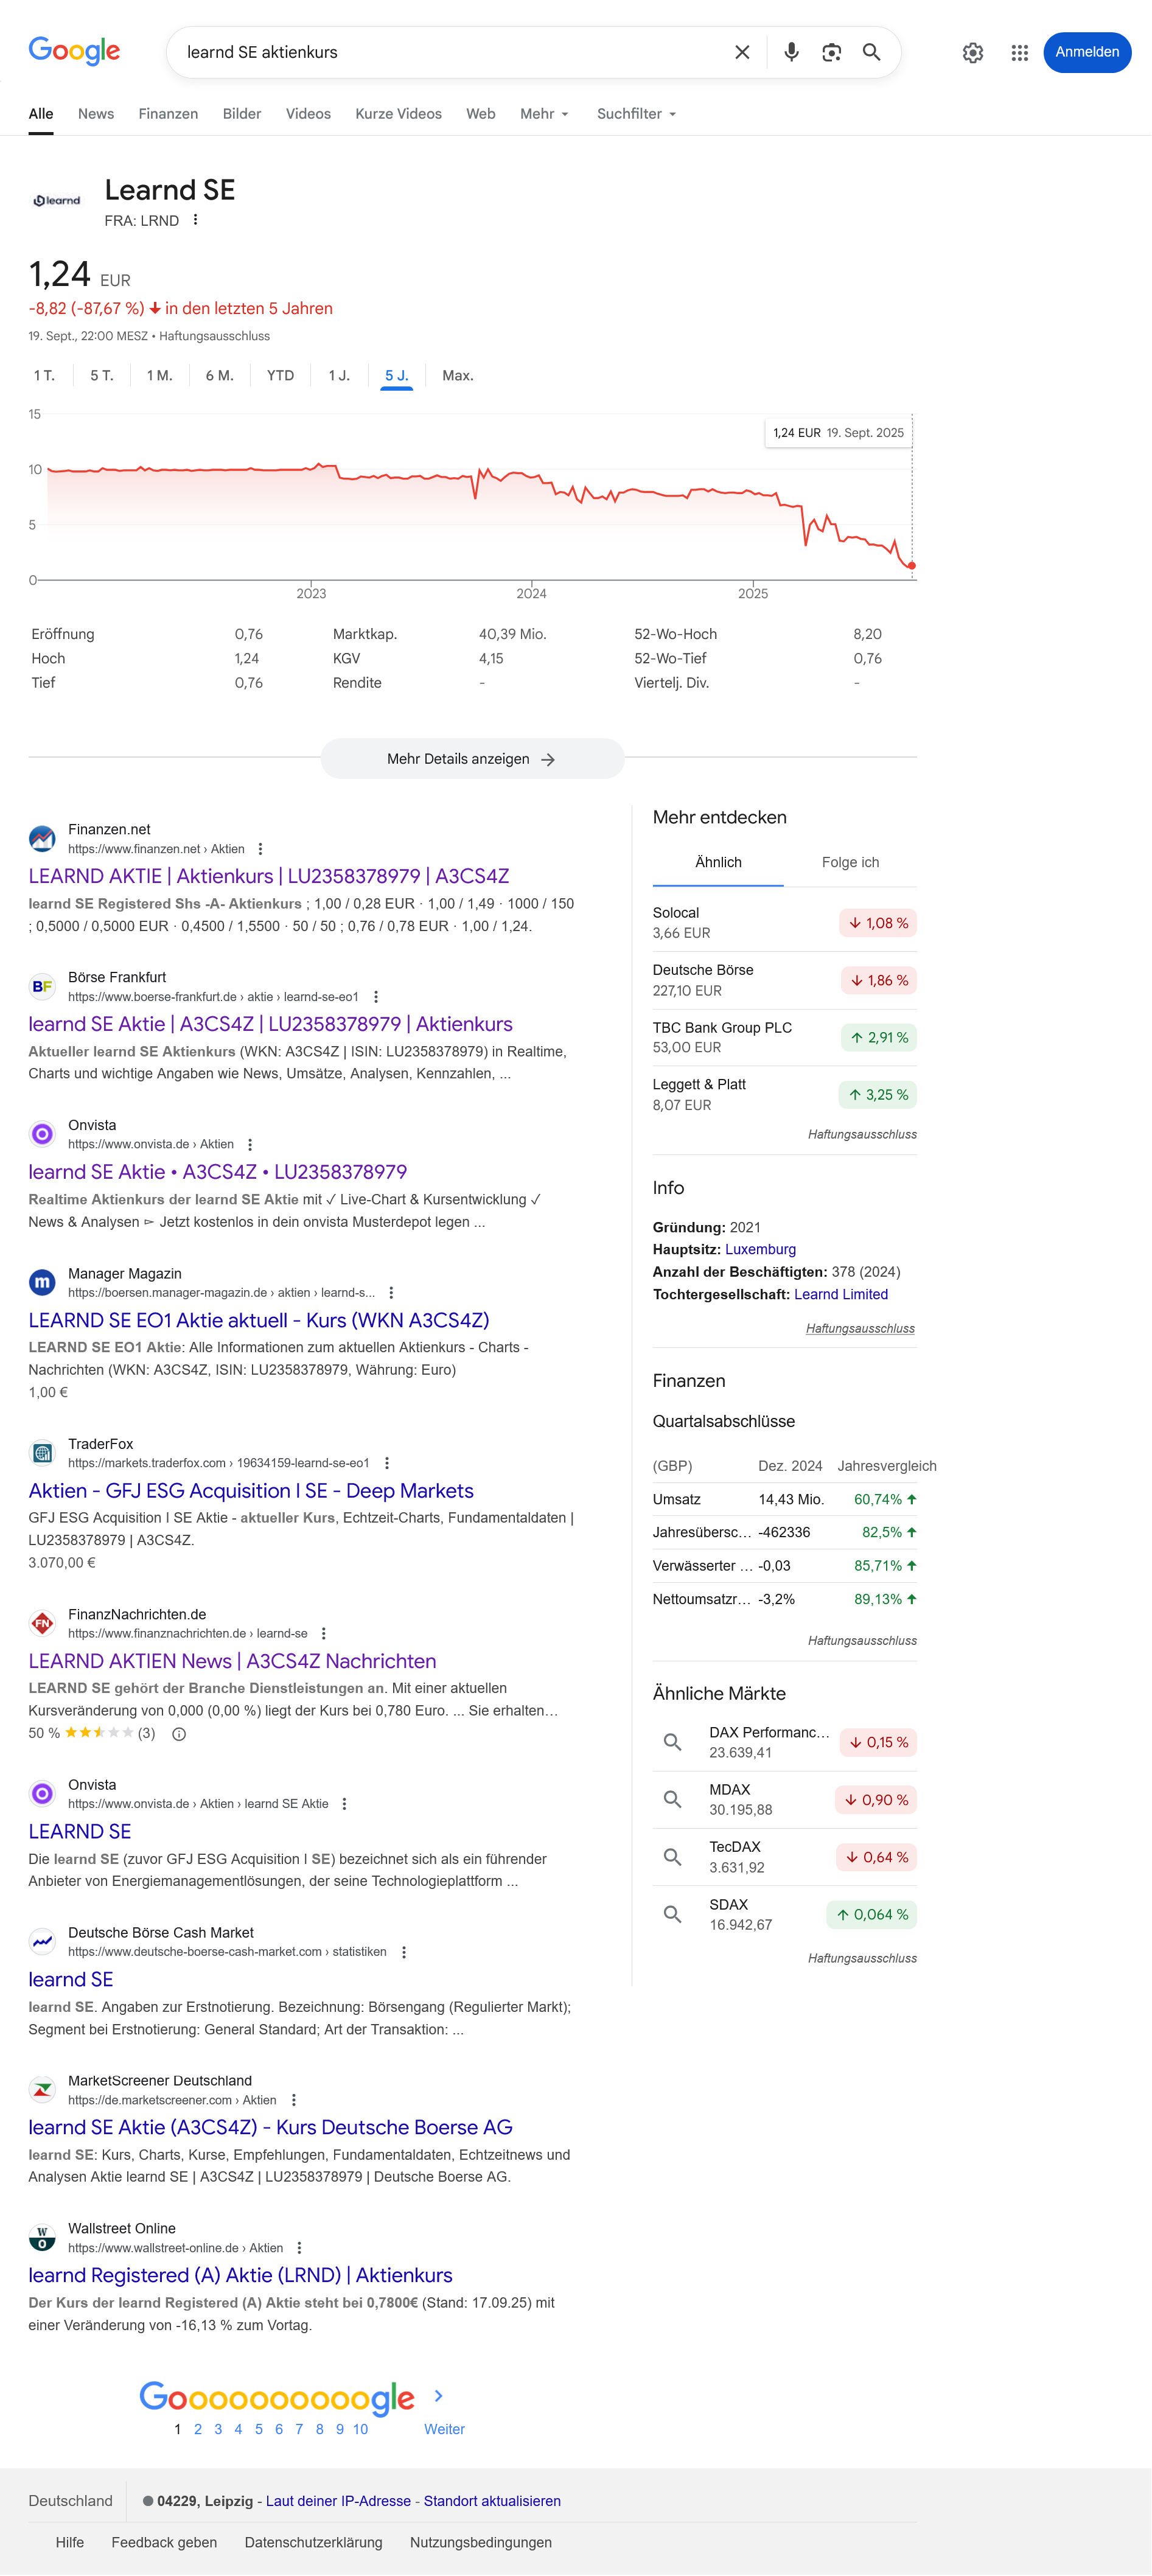Screen dimensions: 1152x2576
Task: Open quick settings gear icon
Action: coord(972,53)
